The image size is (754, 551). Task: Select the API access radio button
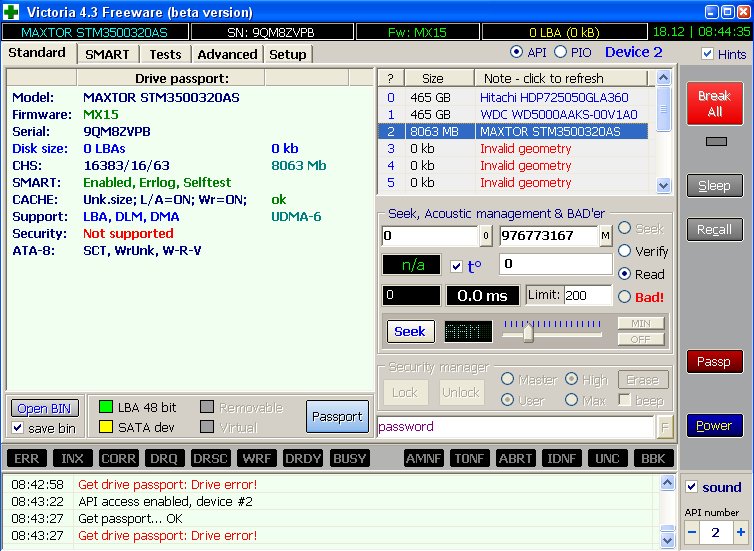click(x=516, y=52)
